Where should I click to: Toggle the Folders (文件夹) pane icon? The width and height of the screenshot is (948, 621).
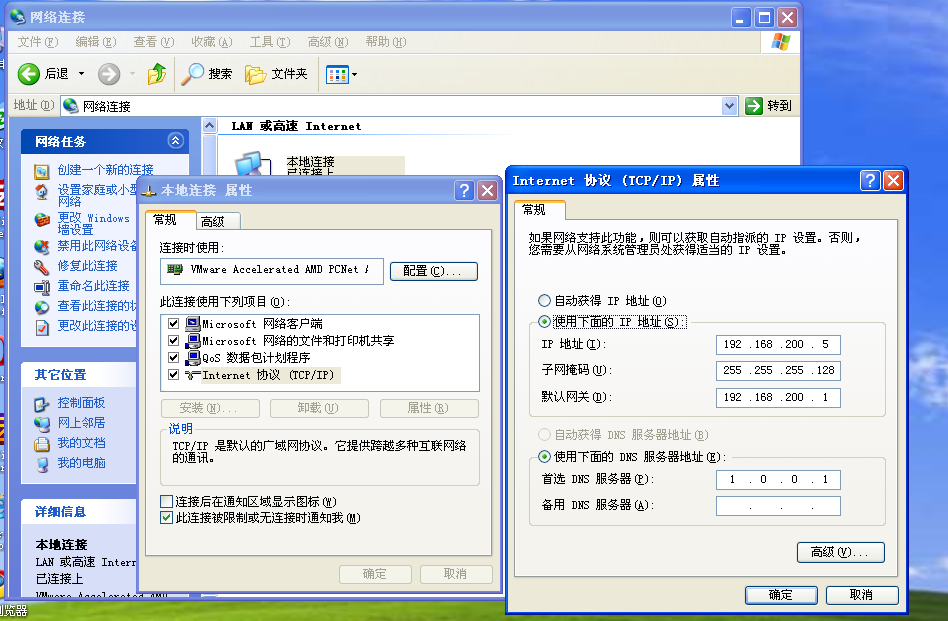(256, 74)
